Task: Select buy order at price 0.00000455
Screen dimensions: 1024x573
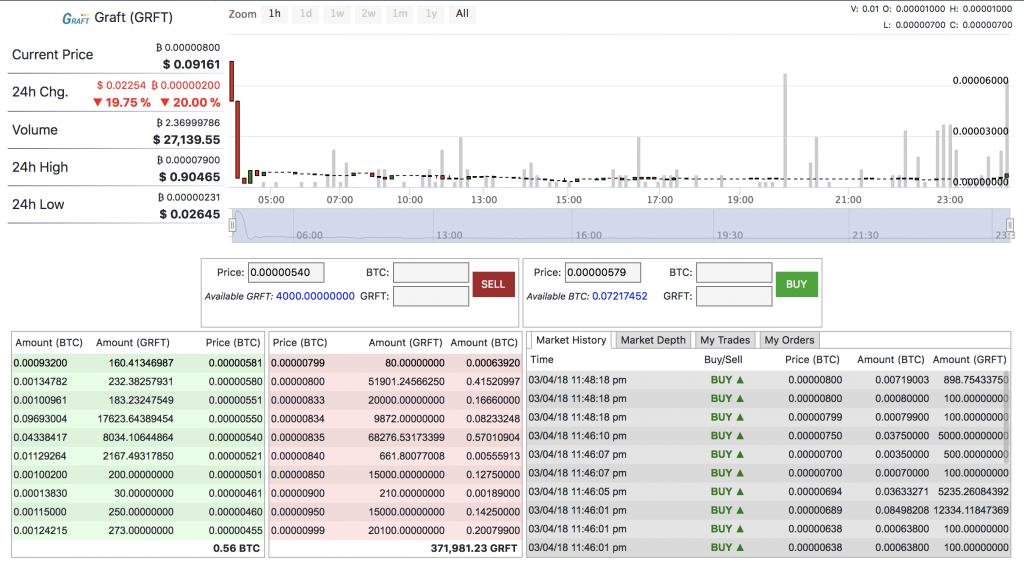Action: click(138, 531)
